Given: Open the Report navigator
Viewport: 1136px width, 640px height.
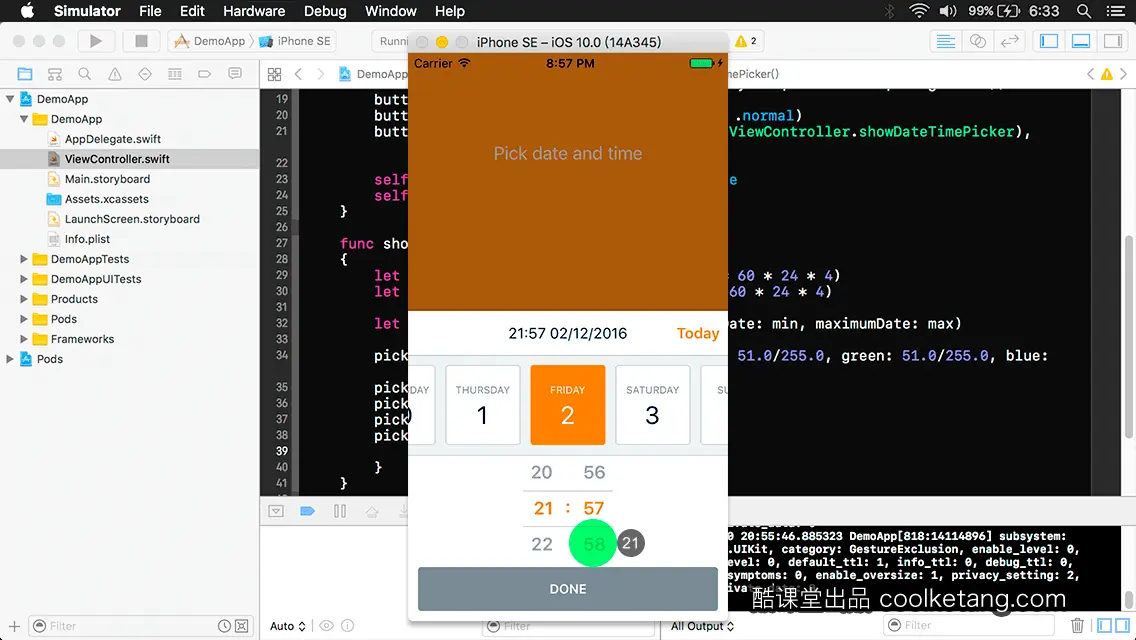Looking at the screenshot, I should click(235, 74).
